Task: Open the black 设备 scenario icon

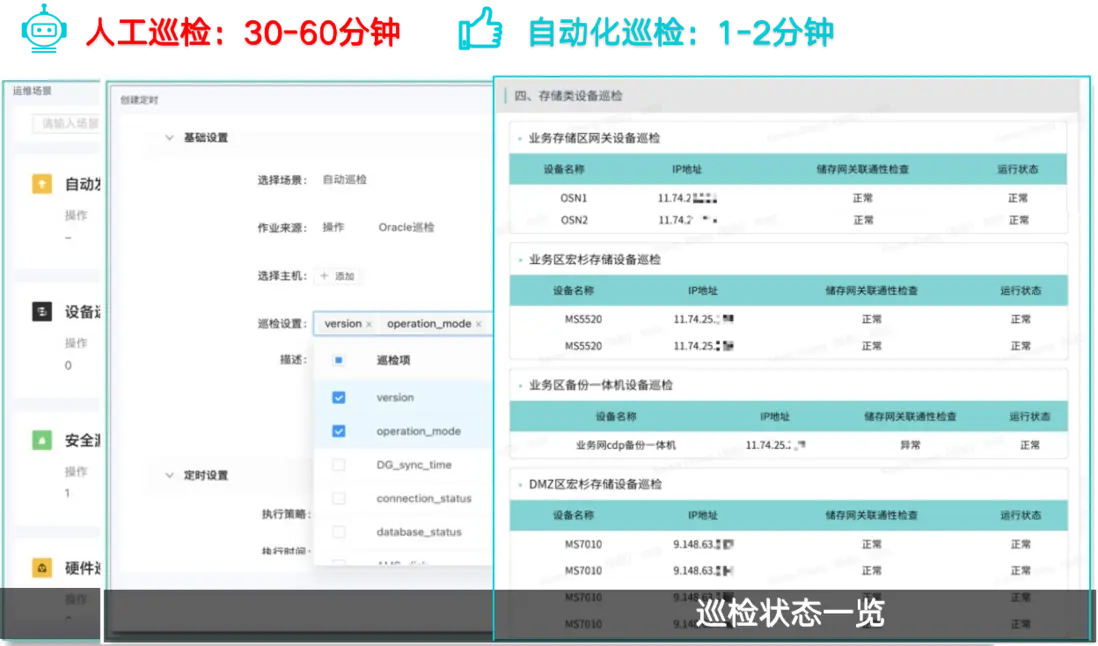Action: pos(42,311)
